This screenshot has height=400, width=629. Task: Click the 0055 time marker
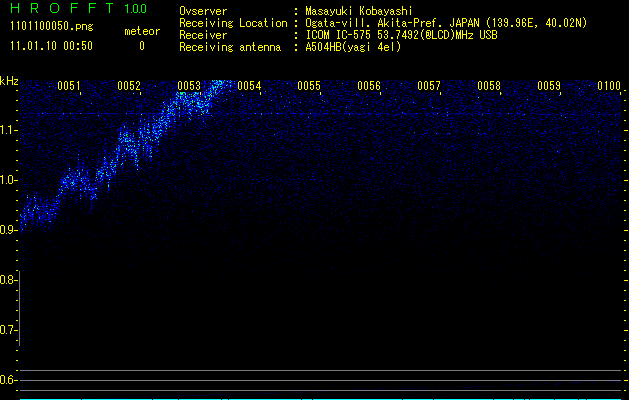tap(309, 86)
